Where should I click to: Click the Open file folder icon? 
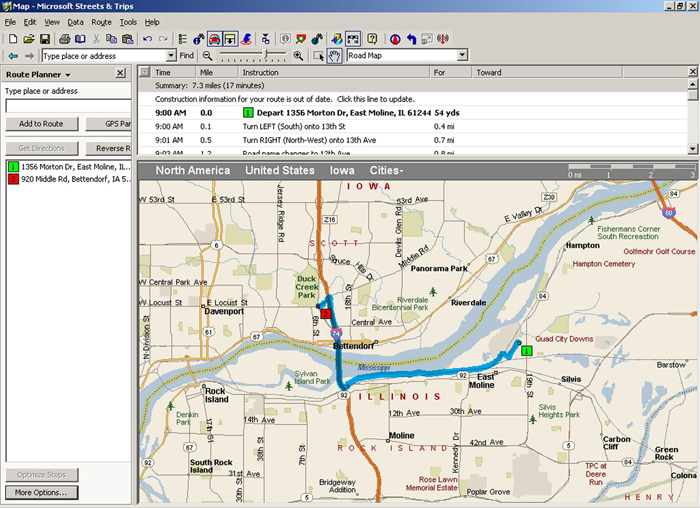tap(29, 39)
